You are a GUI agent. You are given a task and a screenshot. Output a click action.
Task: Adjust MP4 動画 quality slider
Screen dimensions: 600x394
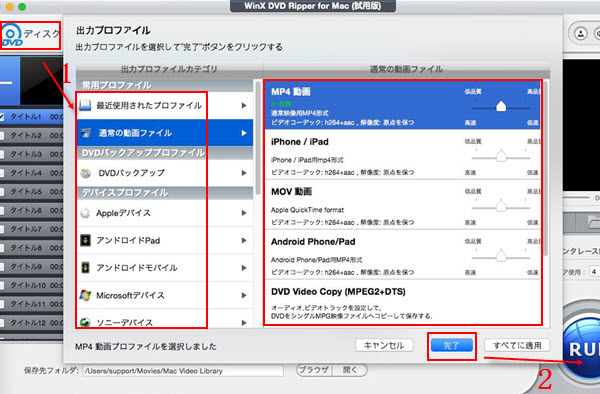[x=501, y=107]
